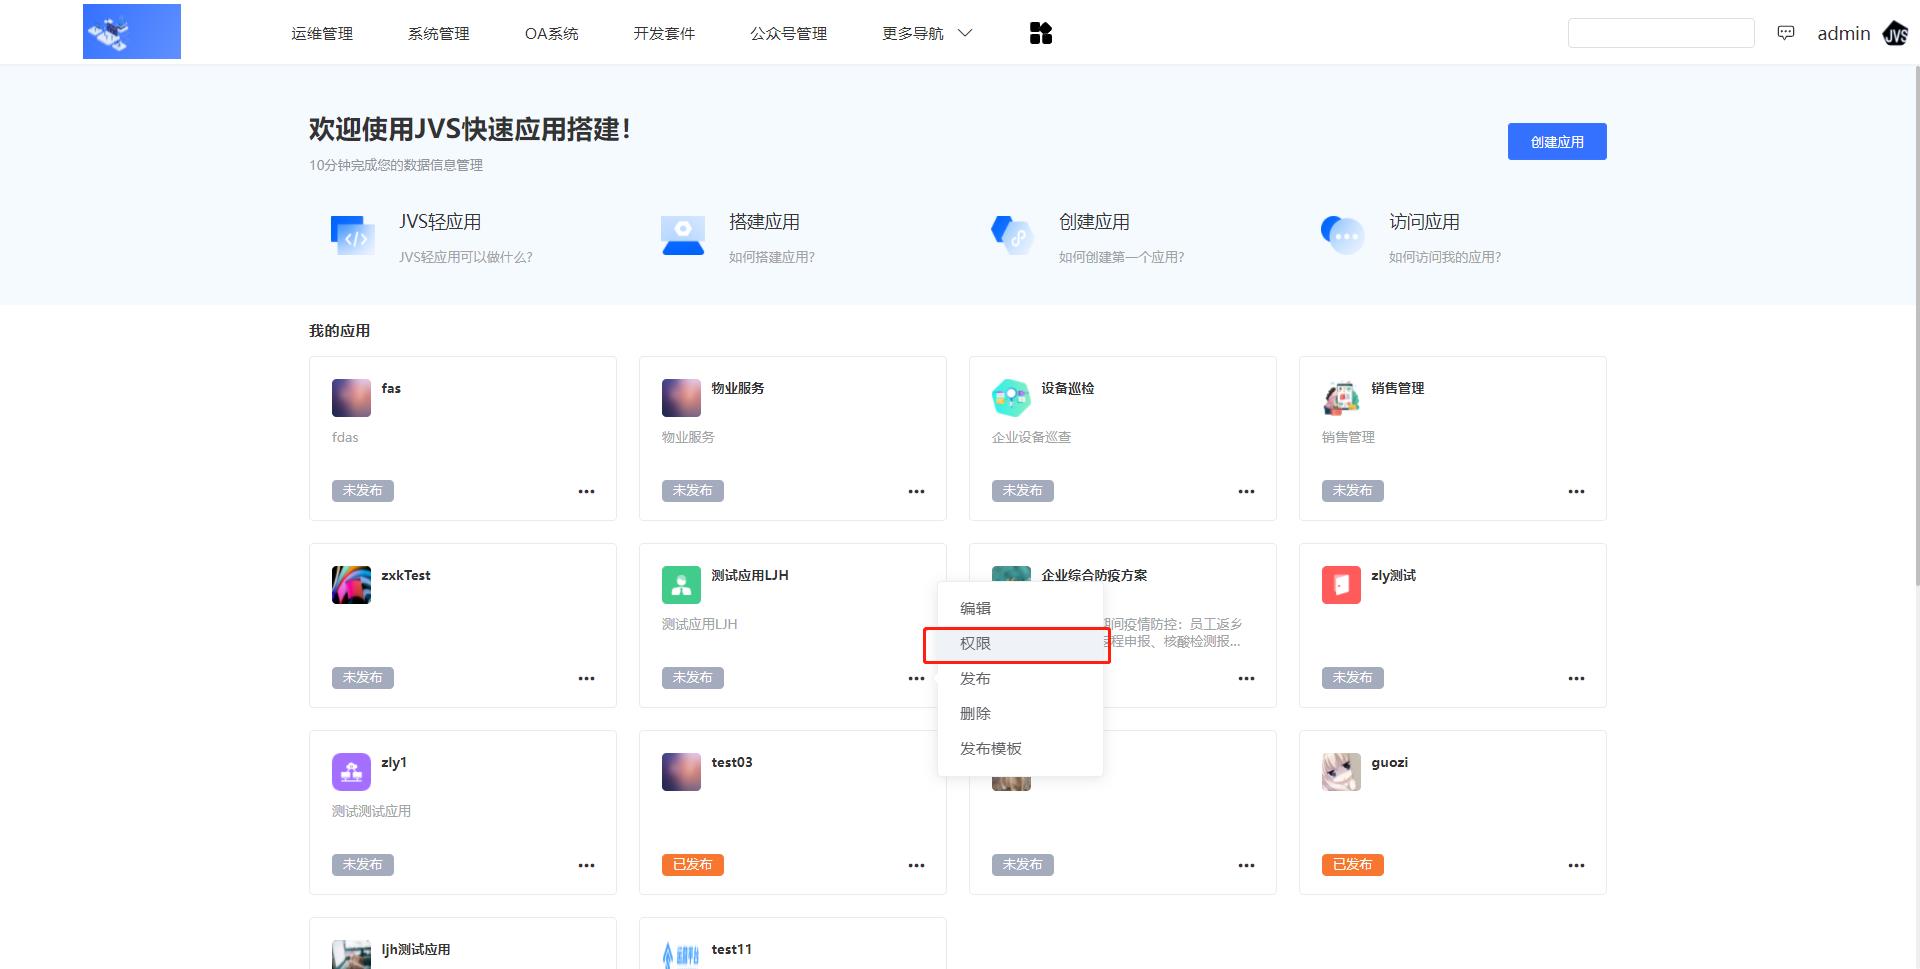Click the 如何创建第一个应用? link
This screenshot has height=969, width=1920.
[1122, 257]
